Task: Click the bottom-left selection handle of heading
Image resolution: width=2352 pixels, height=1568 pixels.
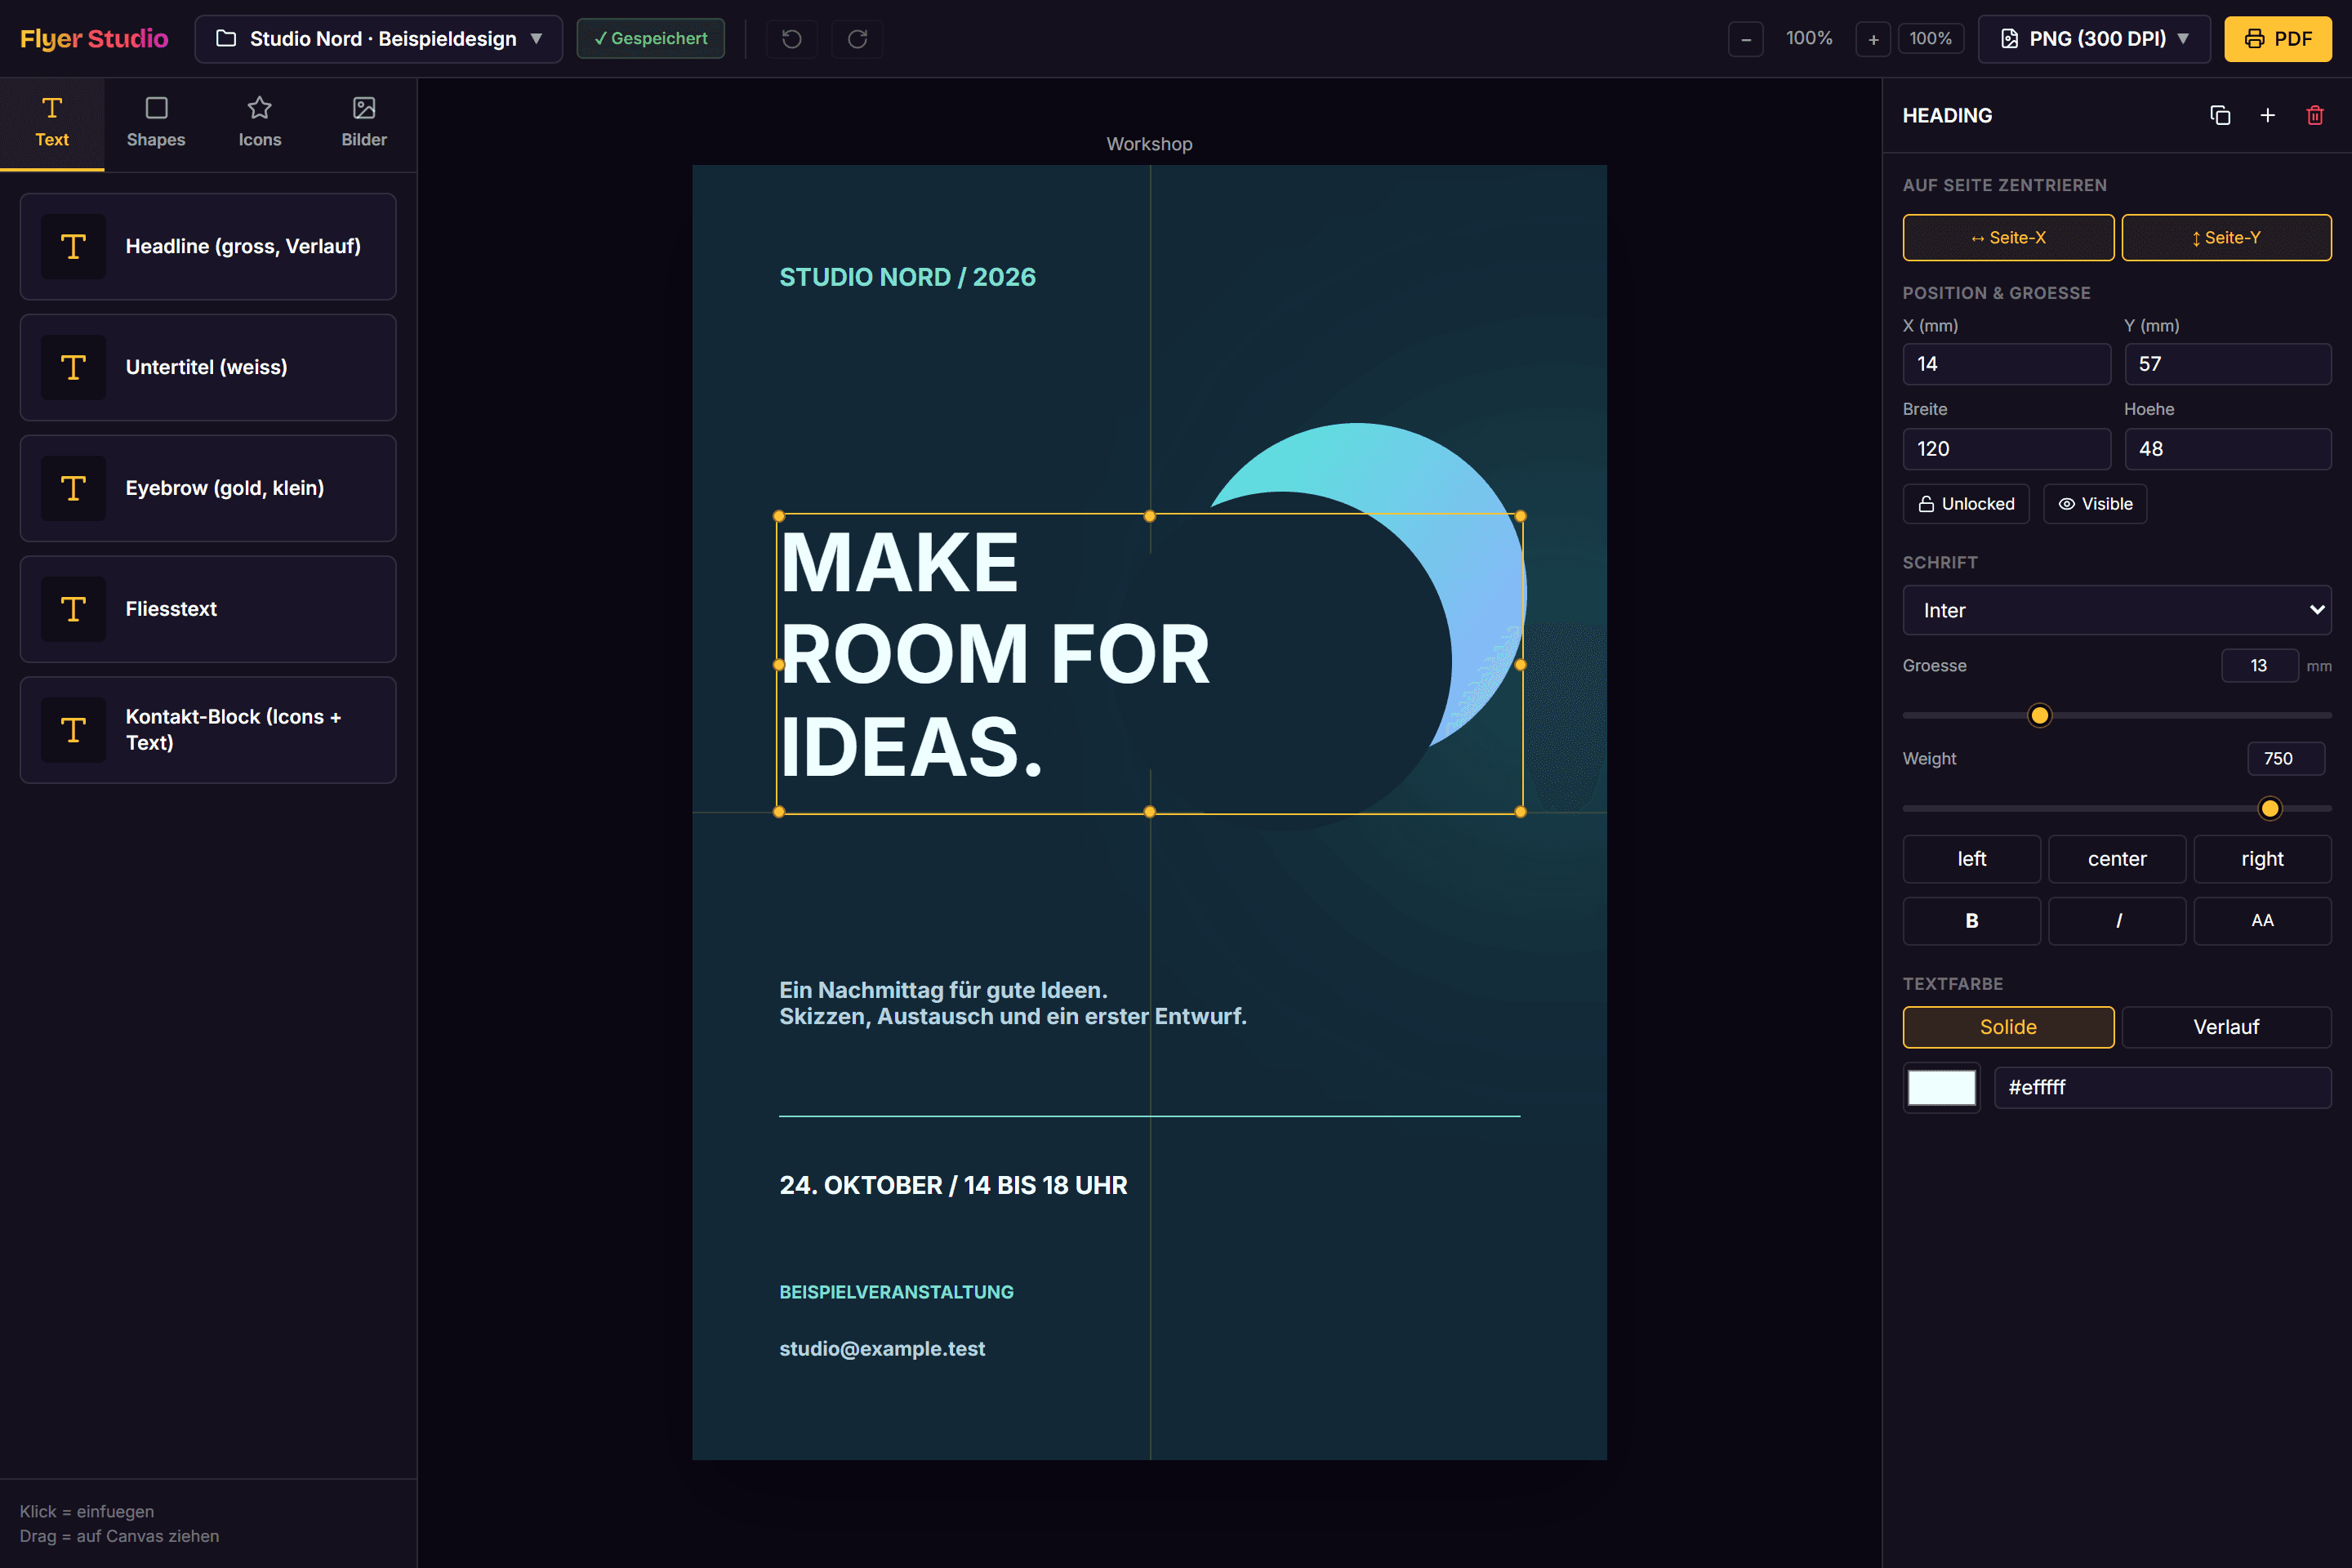Action: click(779, 812)
